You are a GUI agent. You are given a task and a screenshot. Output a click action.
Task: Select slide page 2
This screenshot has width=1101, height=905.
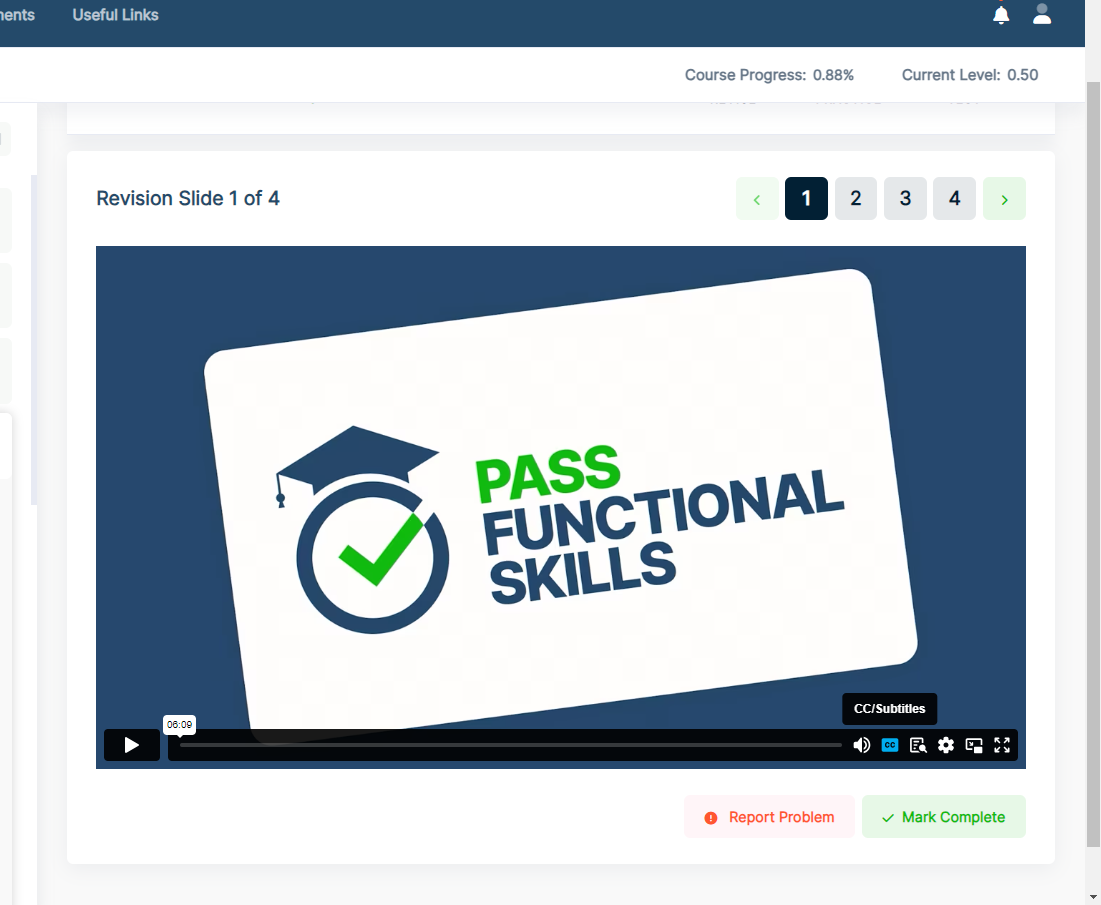[x=855, y=199]
